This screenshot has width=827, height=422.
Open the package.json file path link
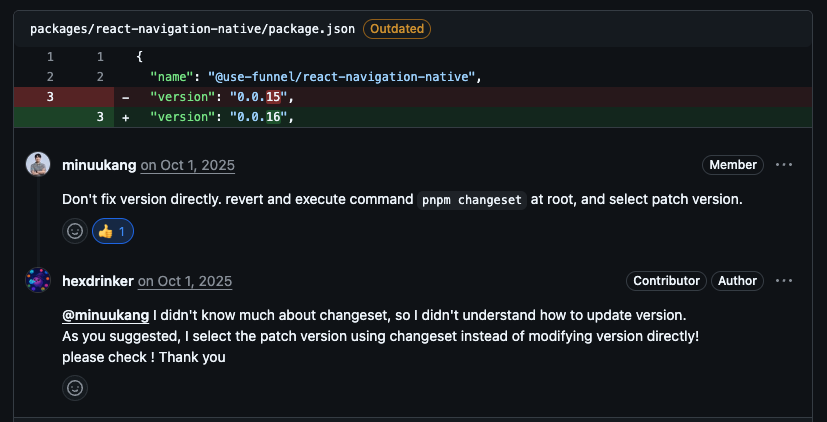coord(192,29)
